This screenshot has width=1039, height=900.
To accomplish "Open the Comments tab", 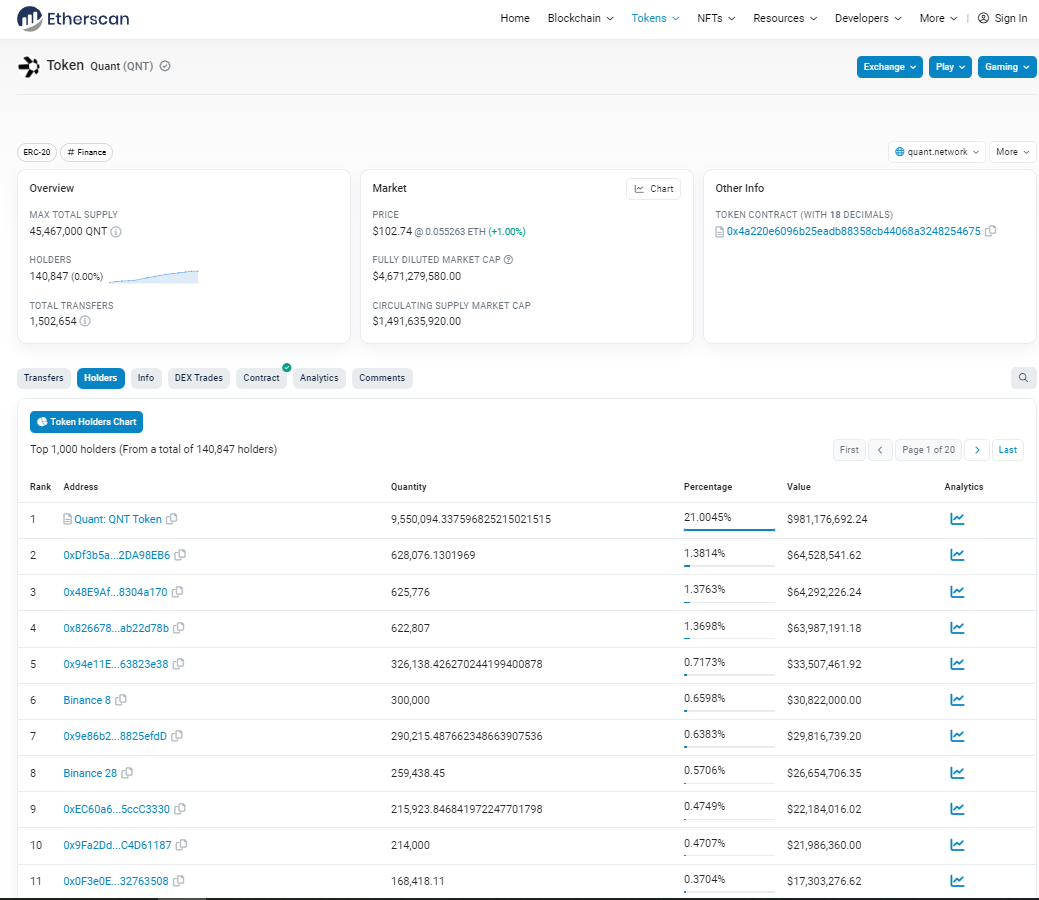I will (x=382, y=378).
